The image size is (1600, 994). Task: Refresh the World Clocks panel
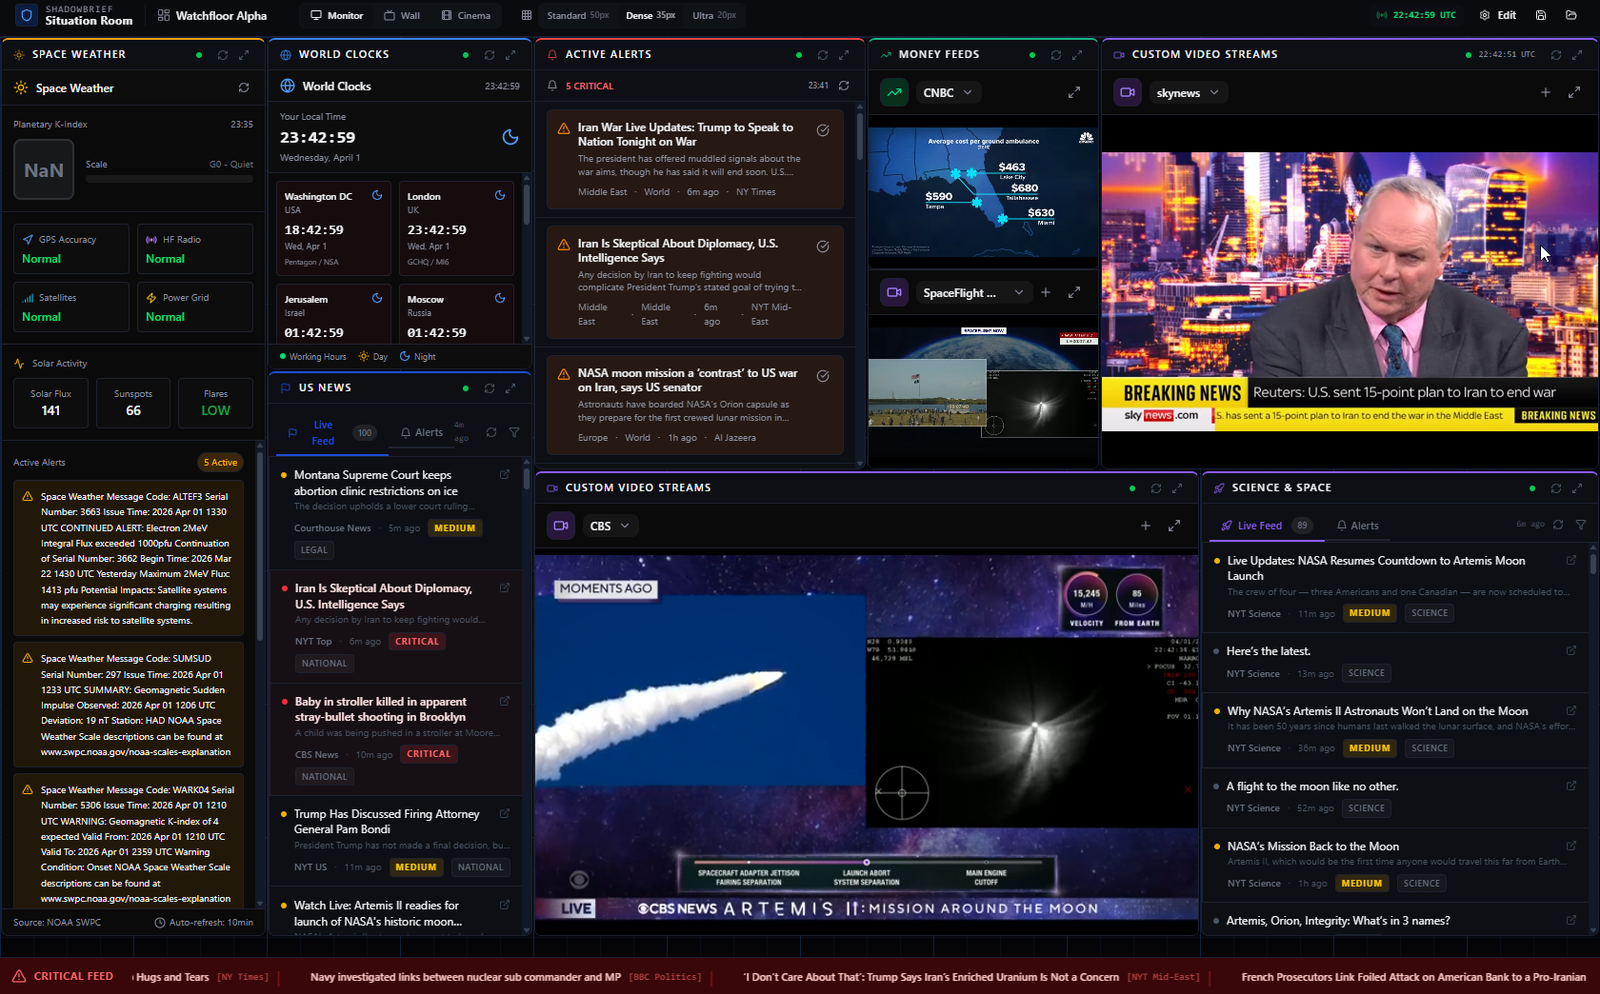[x=489, y=55]
